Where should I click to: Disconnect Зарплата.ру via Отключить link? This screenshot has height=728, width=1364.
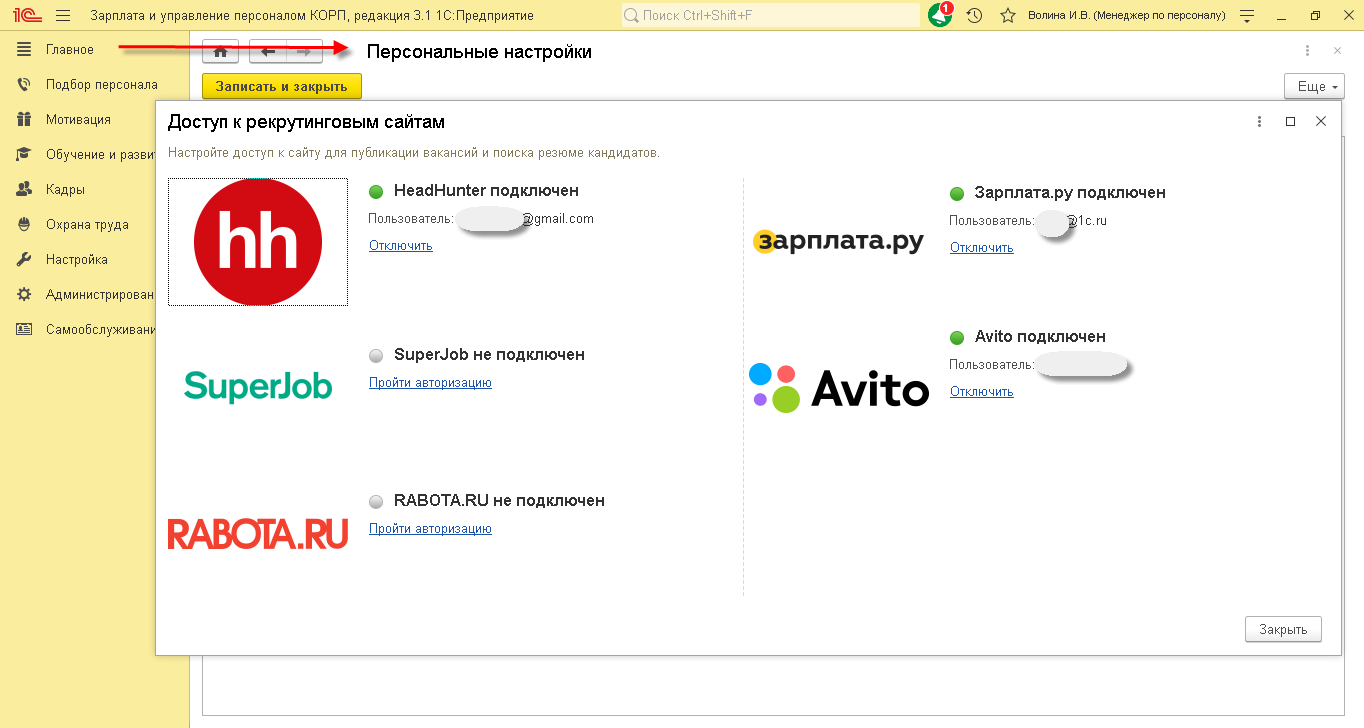click(x=982, y=248)
